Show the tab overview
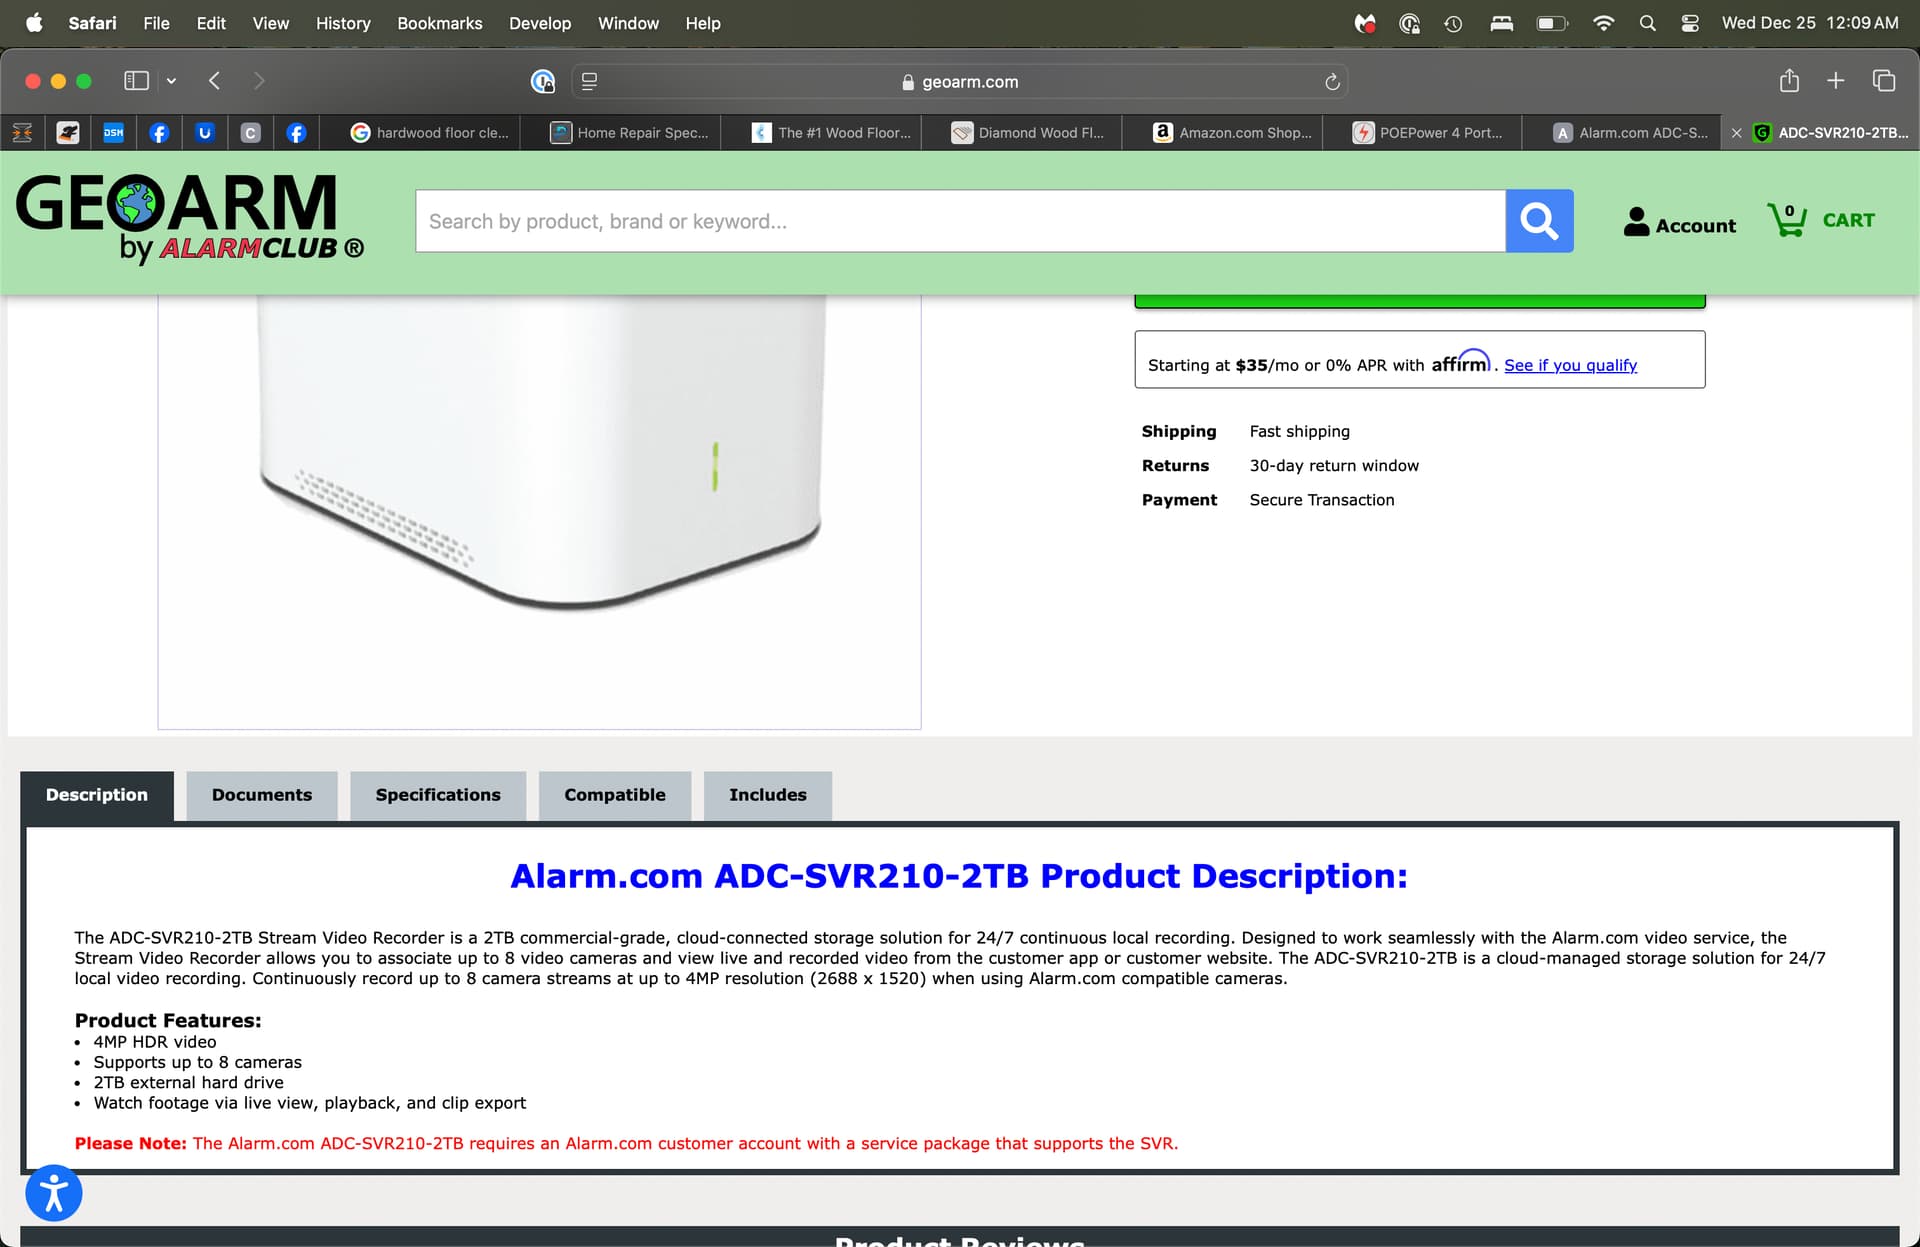 (1884, 81)
